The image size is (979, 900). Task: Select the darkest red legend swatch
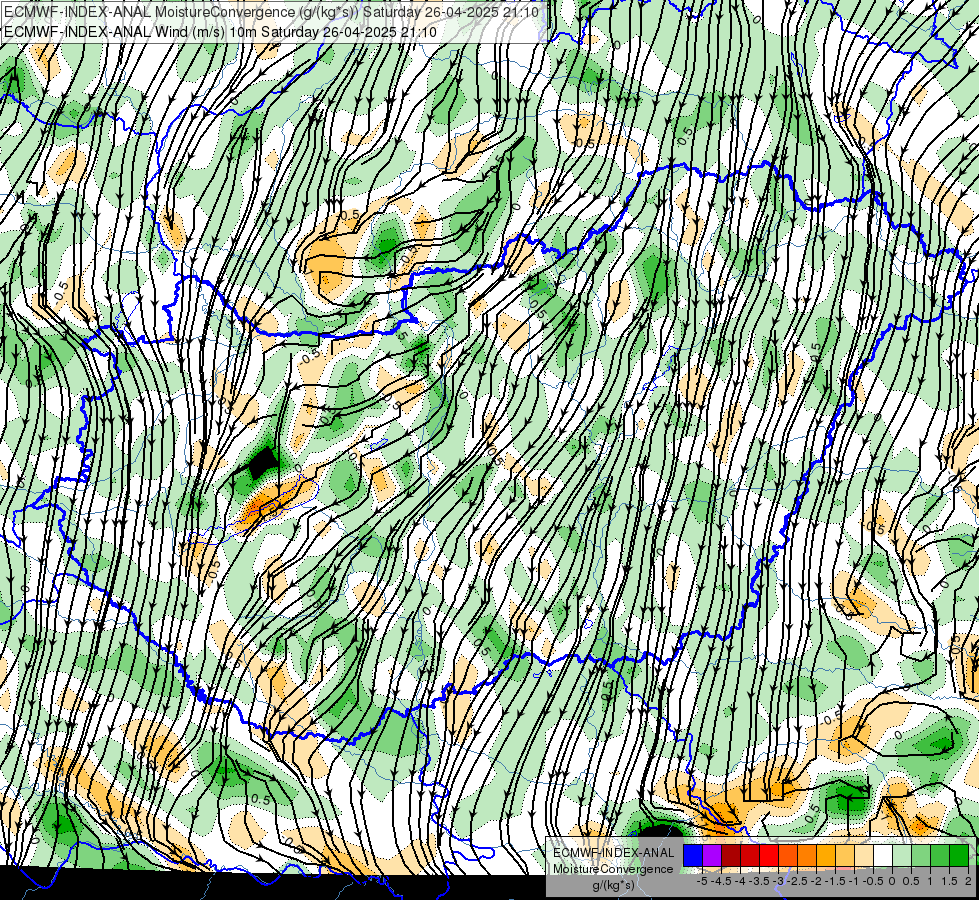731,855
